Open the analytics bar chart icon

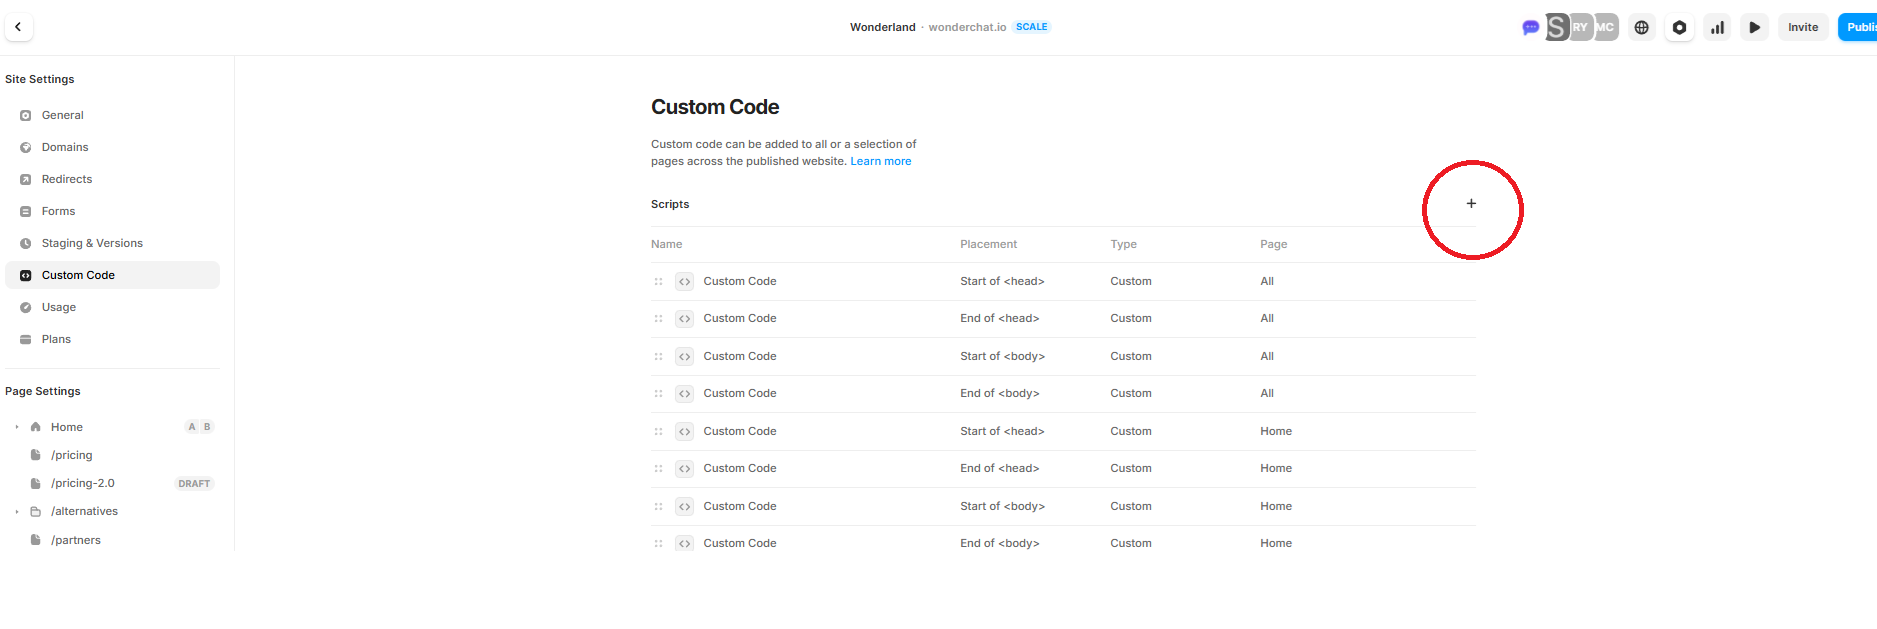point(1717,28)
